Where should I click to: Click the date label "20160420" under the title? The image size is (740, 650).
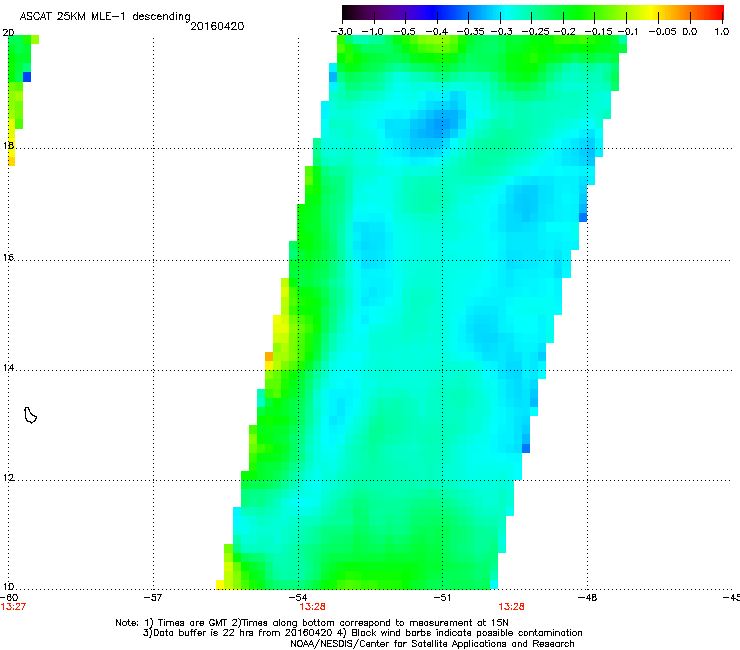pos(217,26)
